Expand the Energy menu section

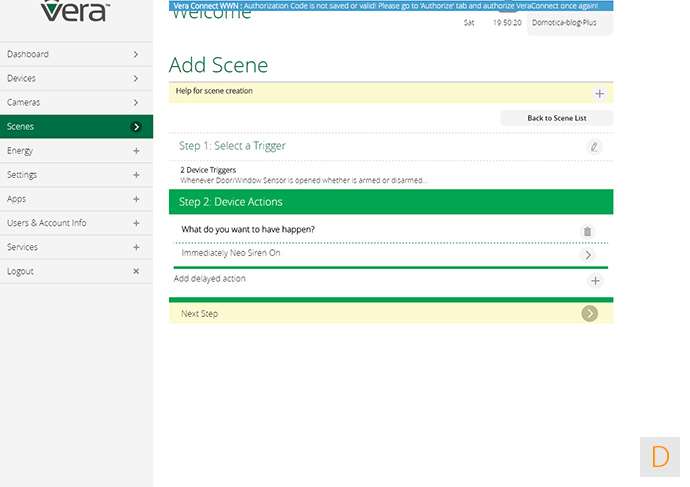coord(136,151)
